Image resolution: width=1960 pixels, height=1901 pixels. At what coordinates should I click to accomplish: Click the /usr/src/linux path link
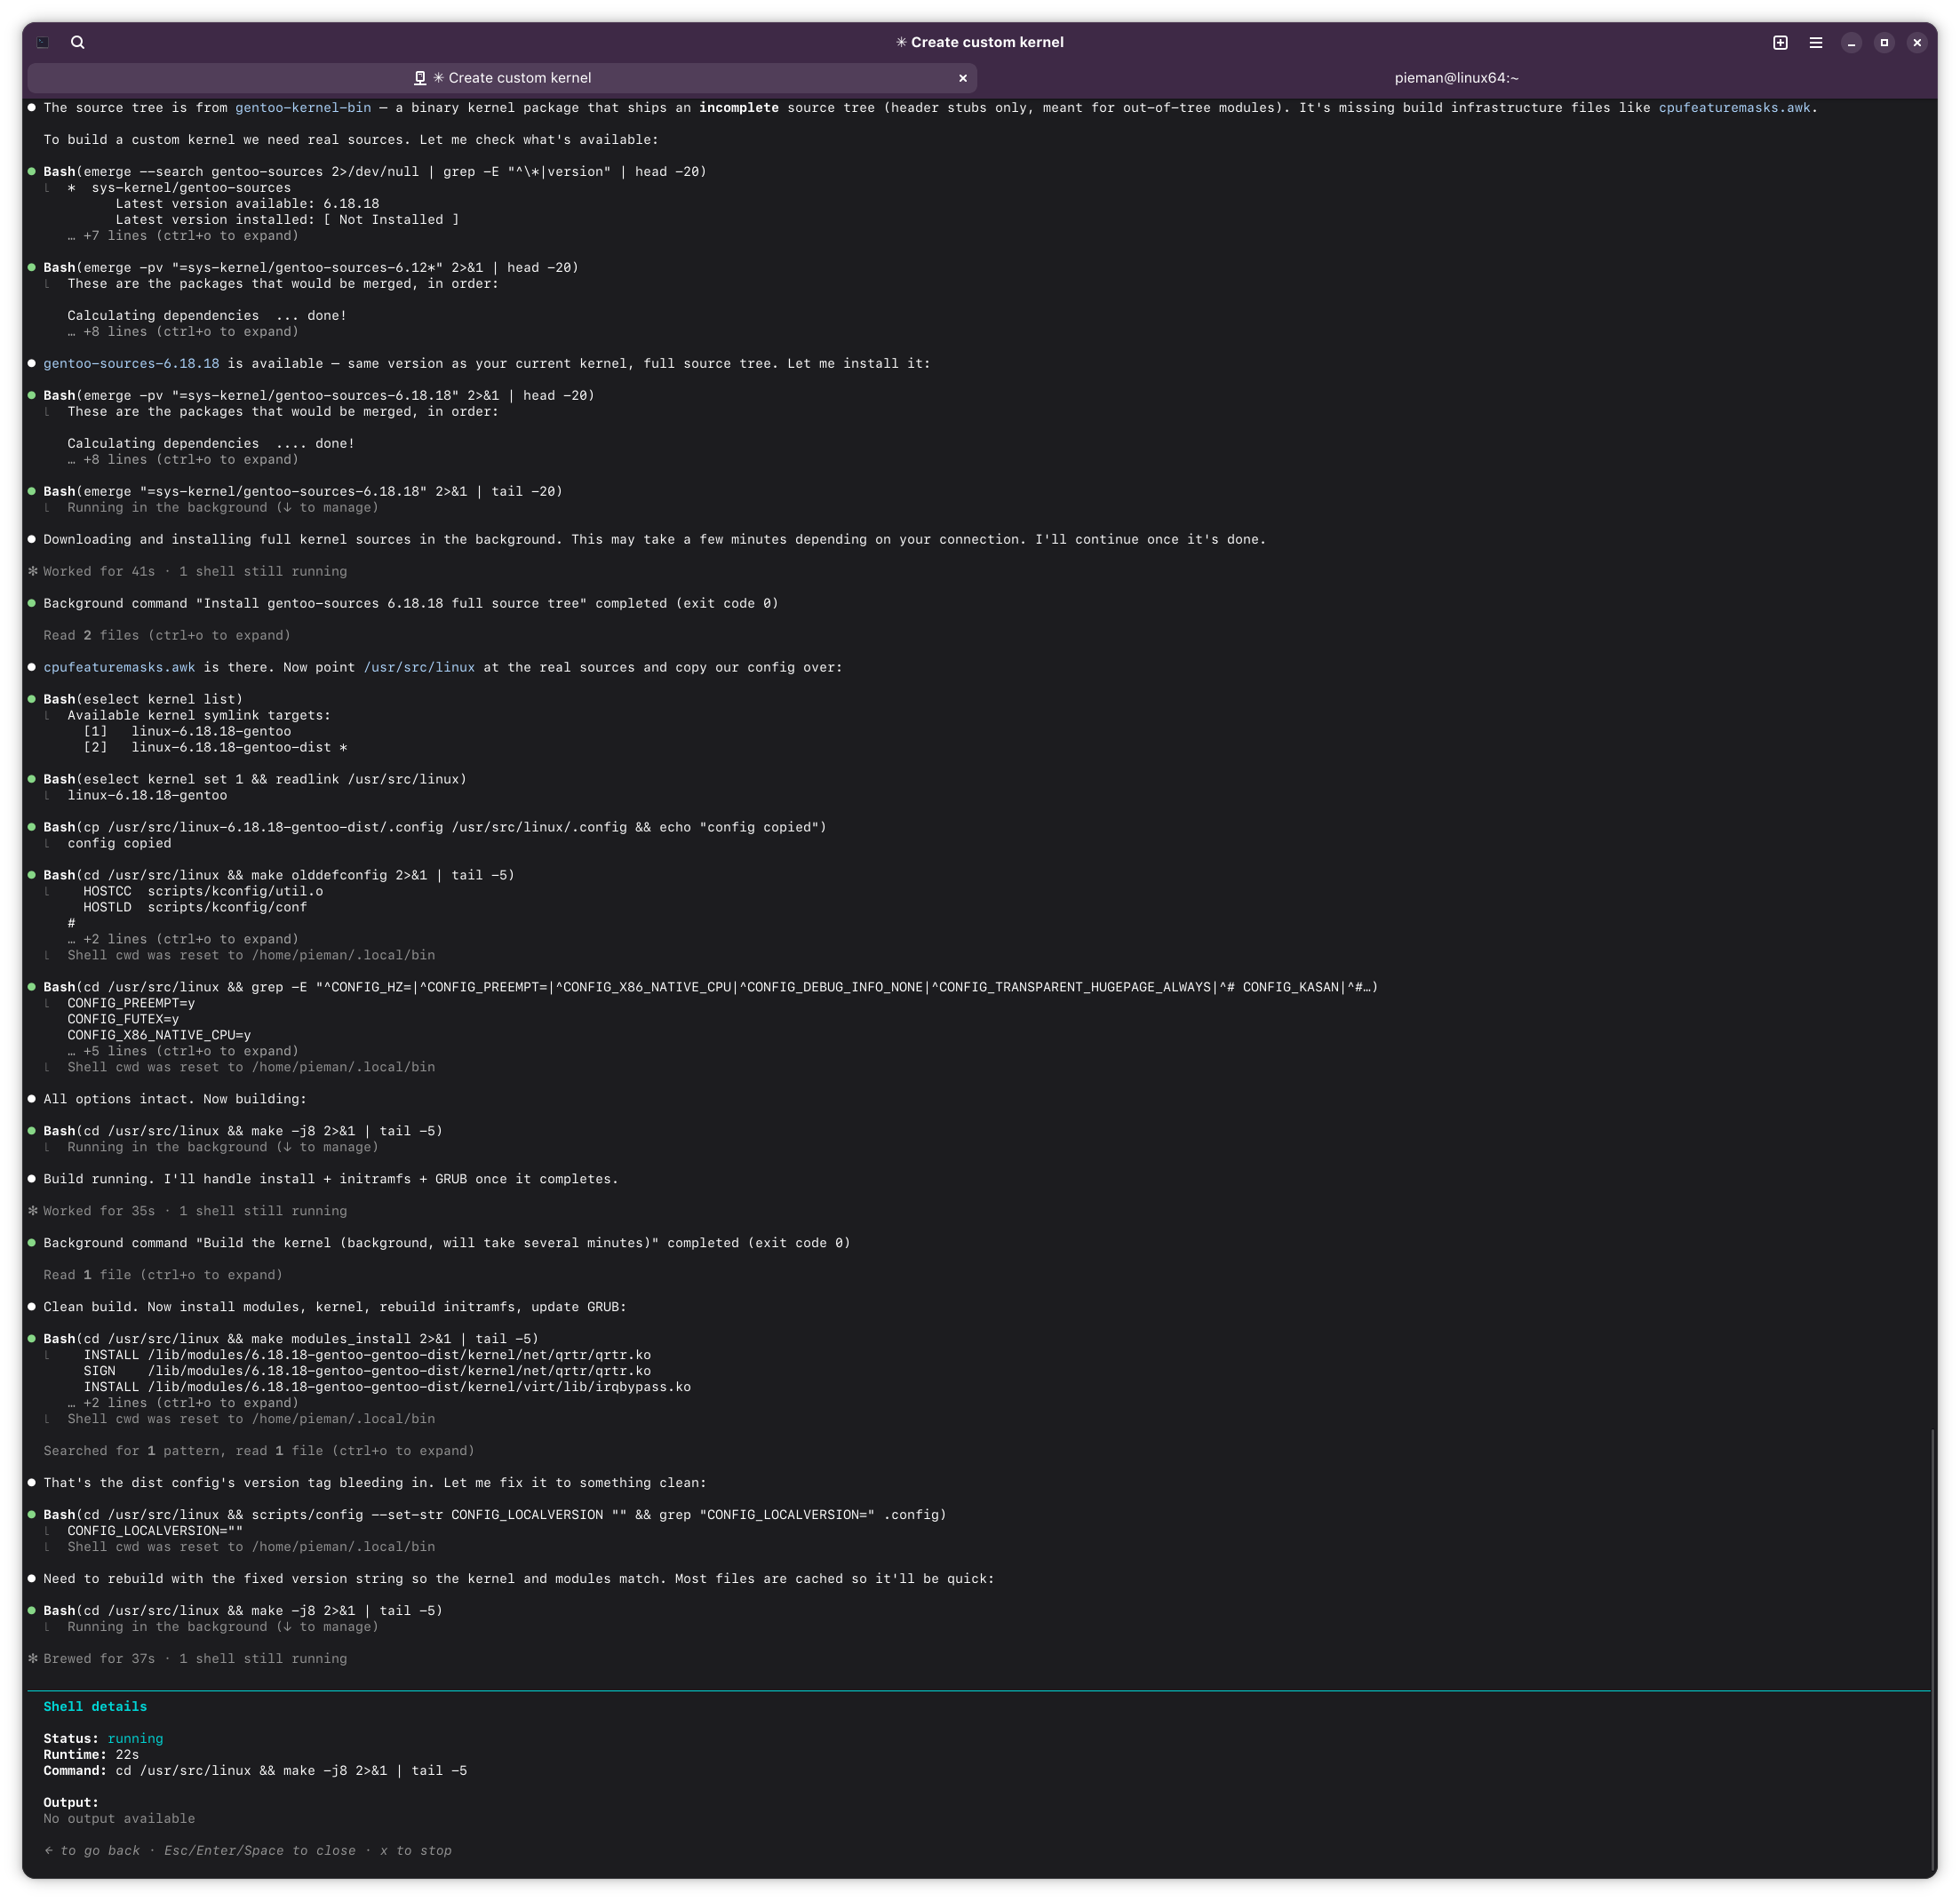pos(419,667)
